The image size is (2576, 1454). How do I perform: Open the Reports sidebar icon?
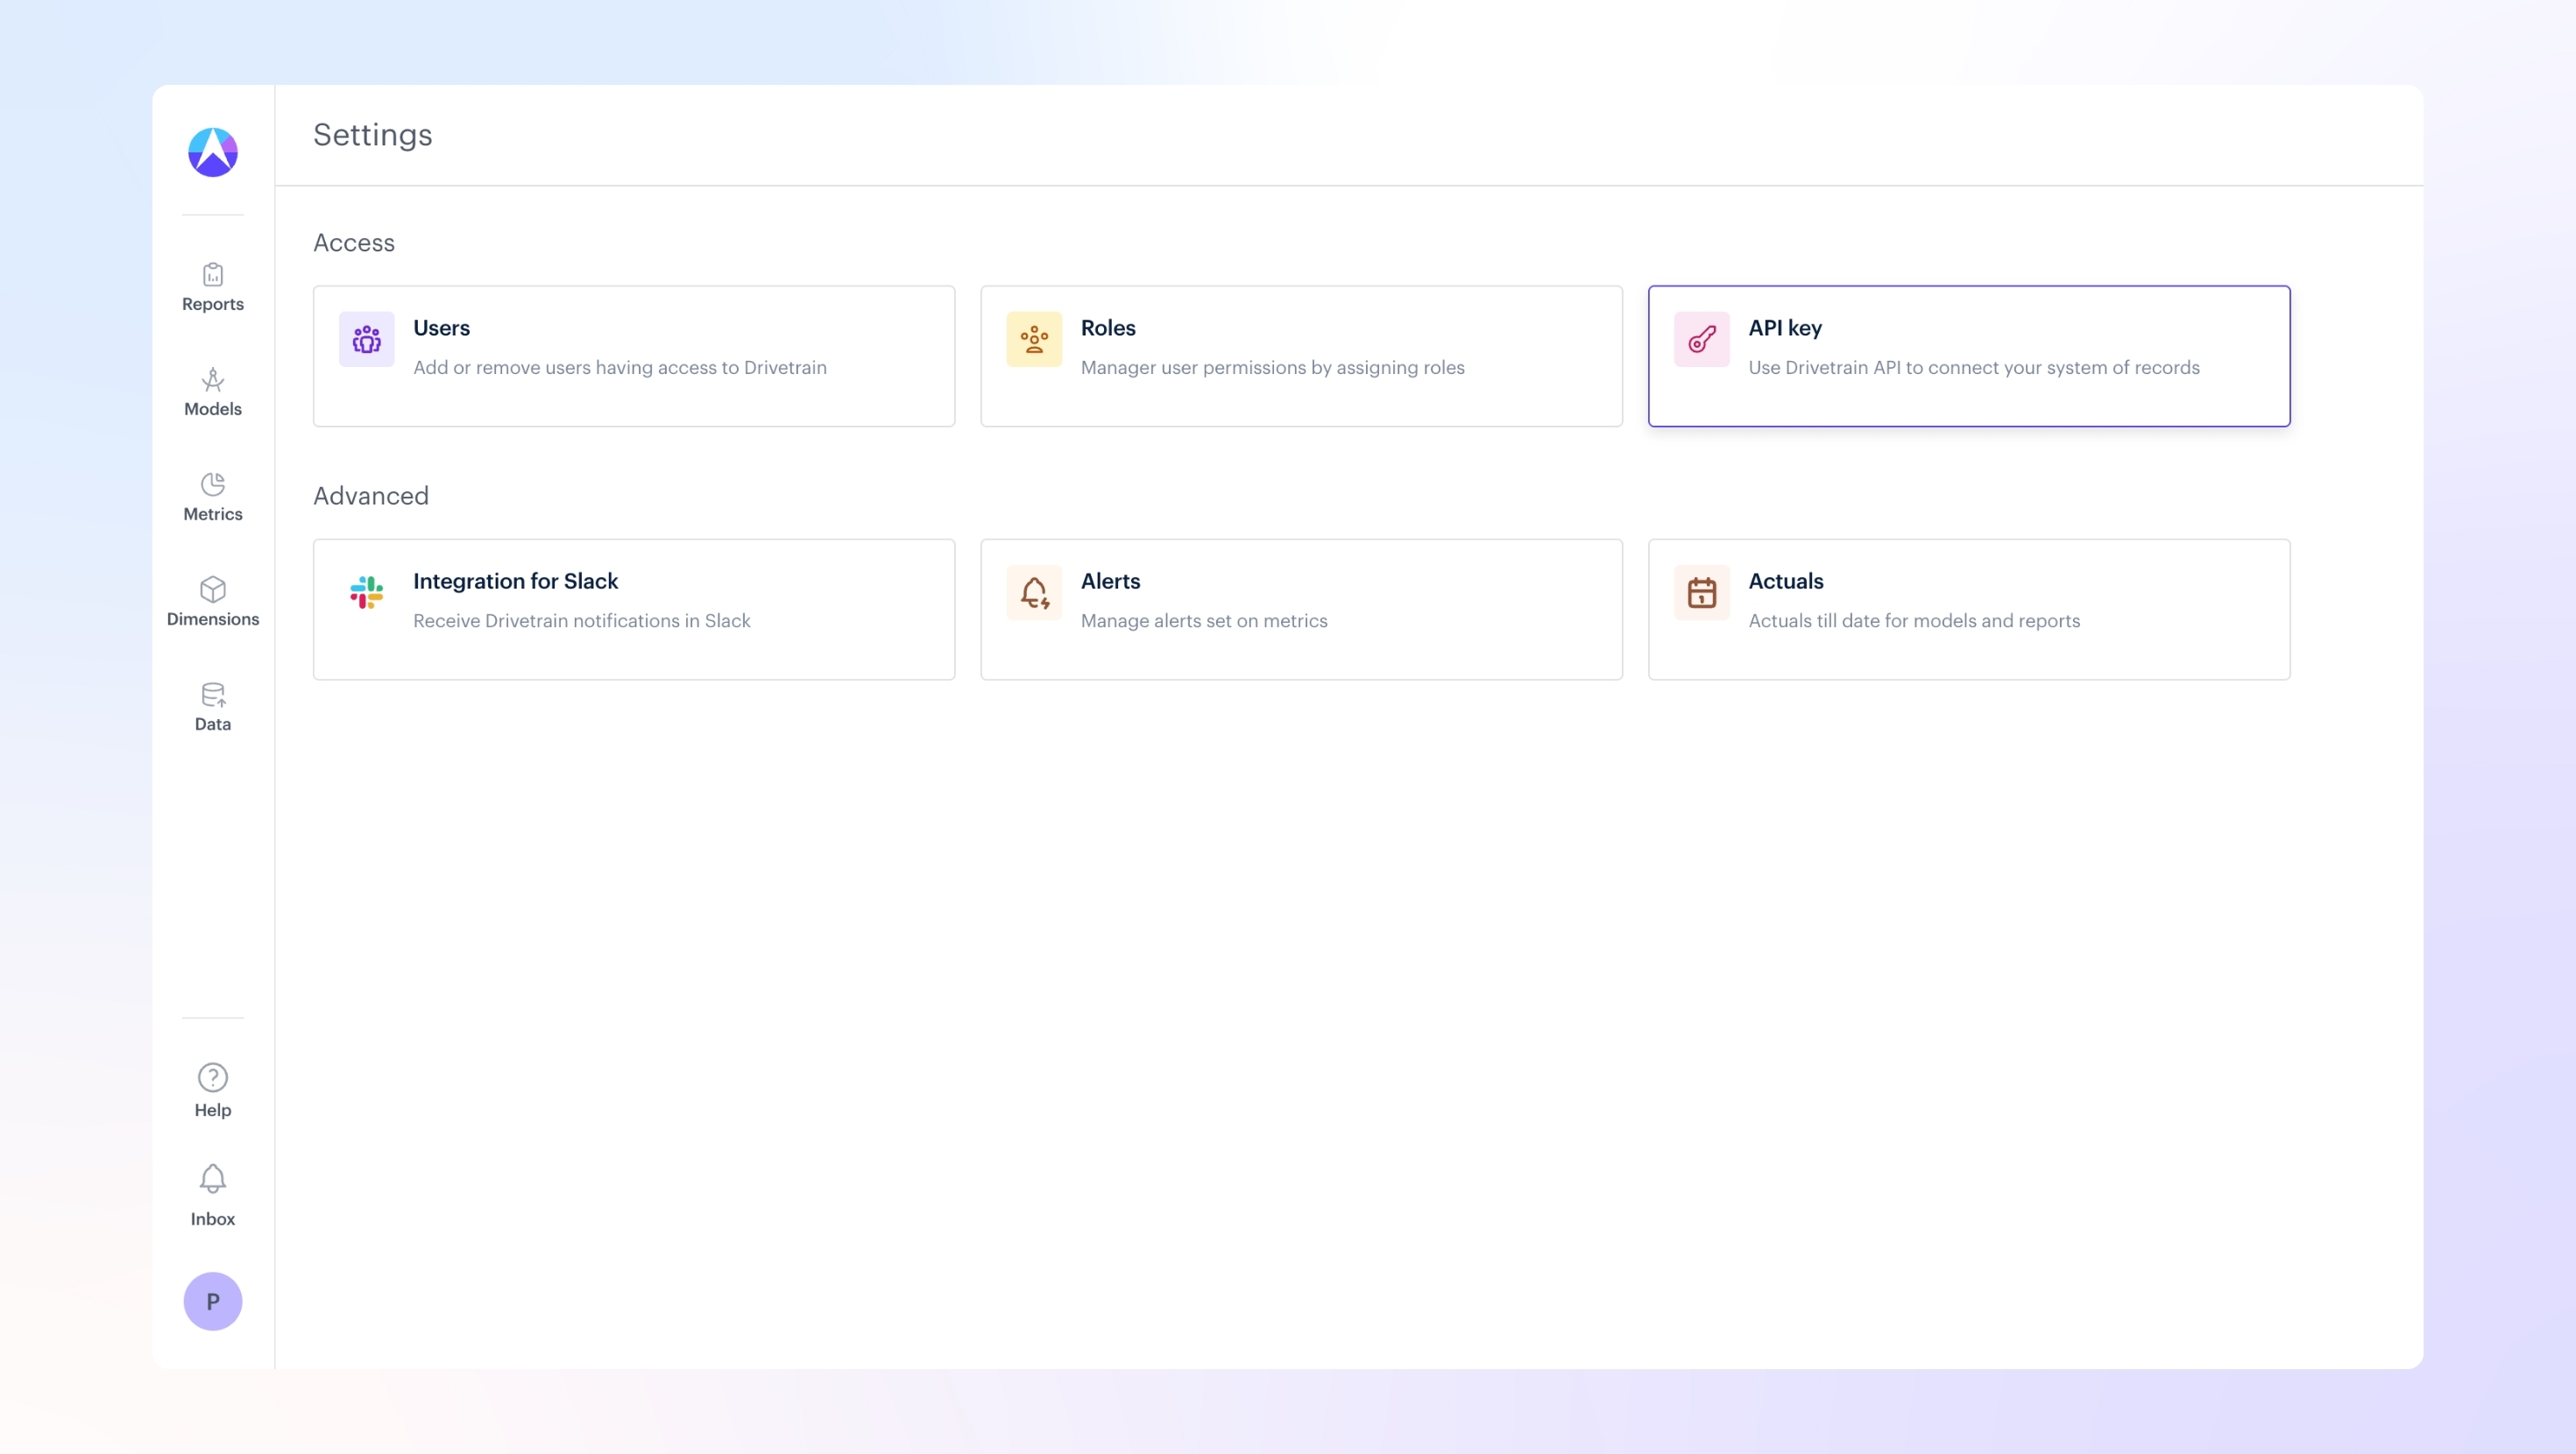pos(213,274)
